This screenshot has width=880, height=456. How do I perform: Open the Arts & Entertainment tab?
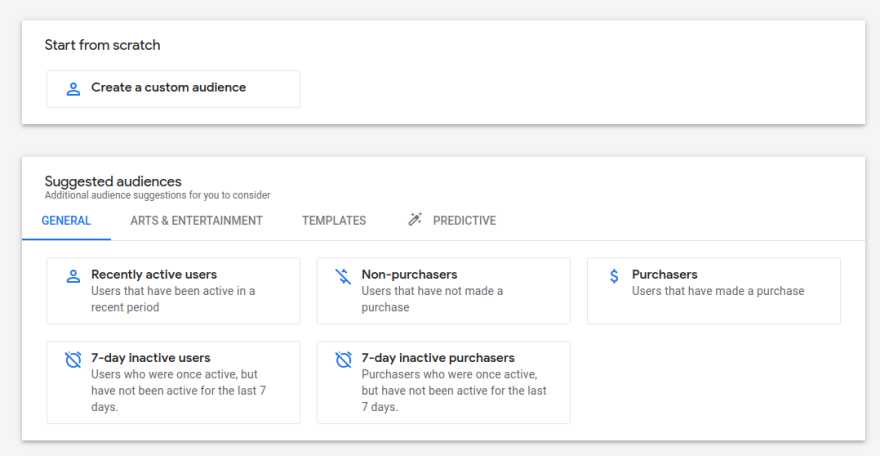[x=196, y=220]
